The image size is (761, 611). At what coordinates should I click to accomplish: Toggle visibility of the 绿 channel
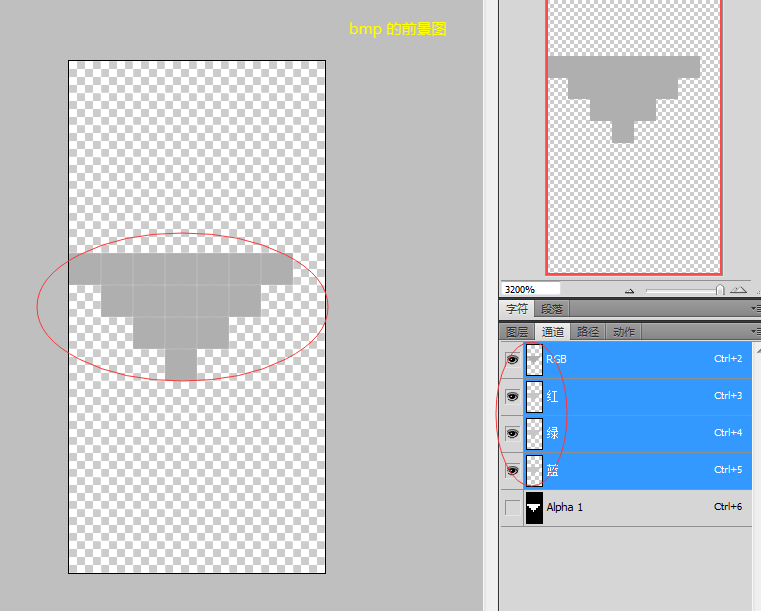coord(513,433)
